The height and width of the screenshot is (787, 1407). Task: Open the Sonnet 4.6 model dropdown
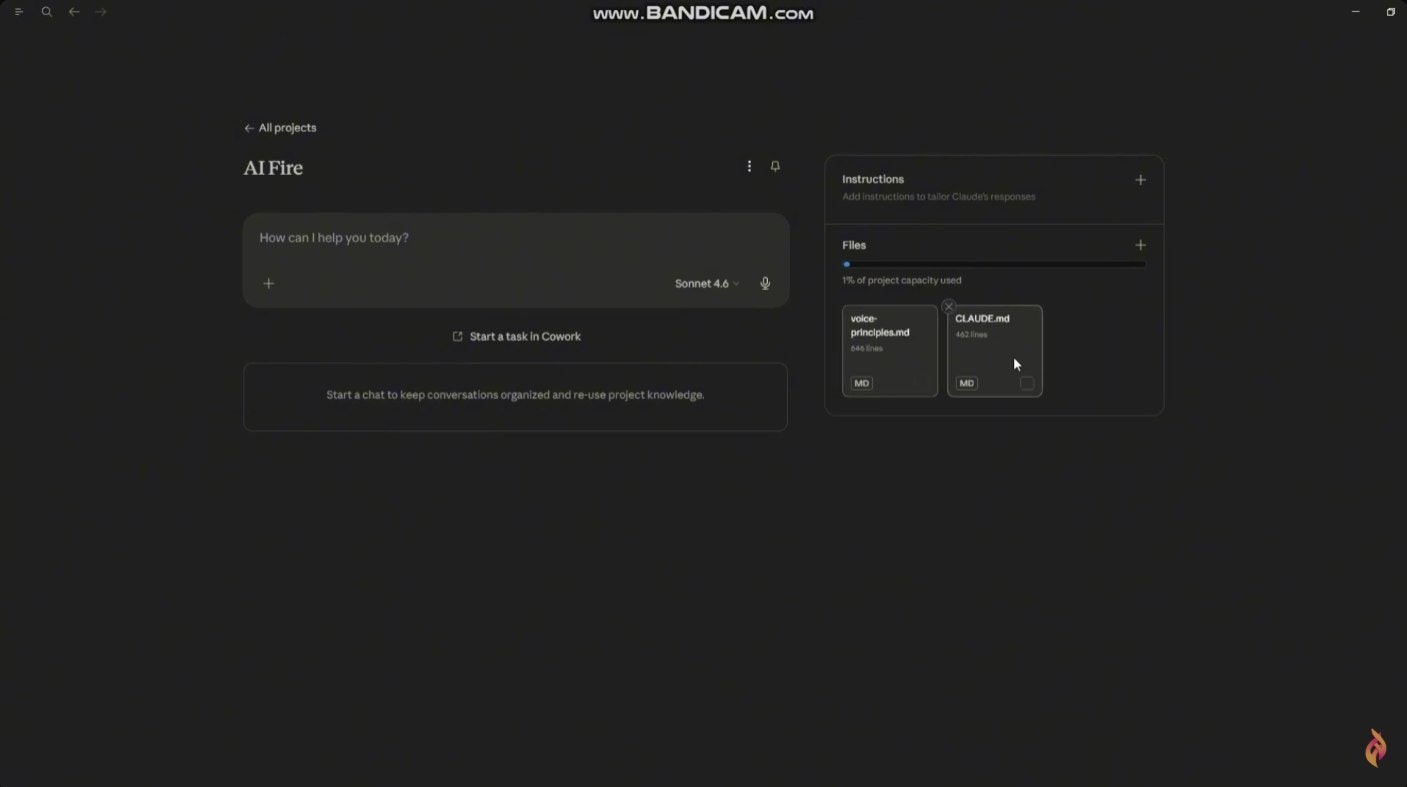(707, 284)
